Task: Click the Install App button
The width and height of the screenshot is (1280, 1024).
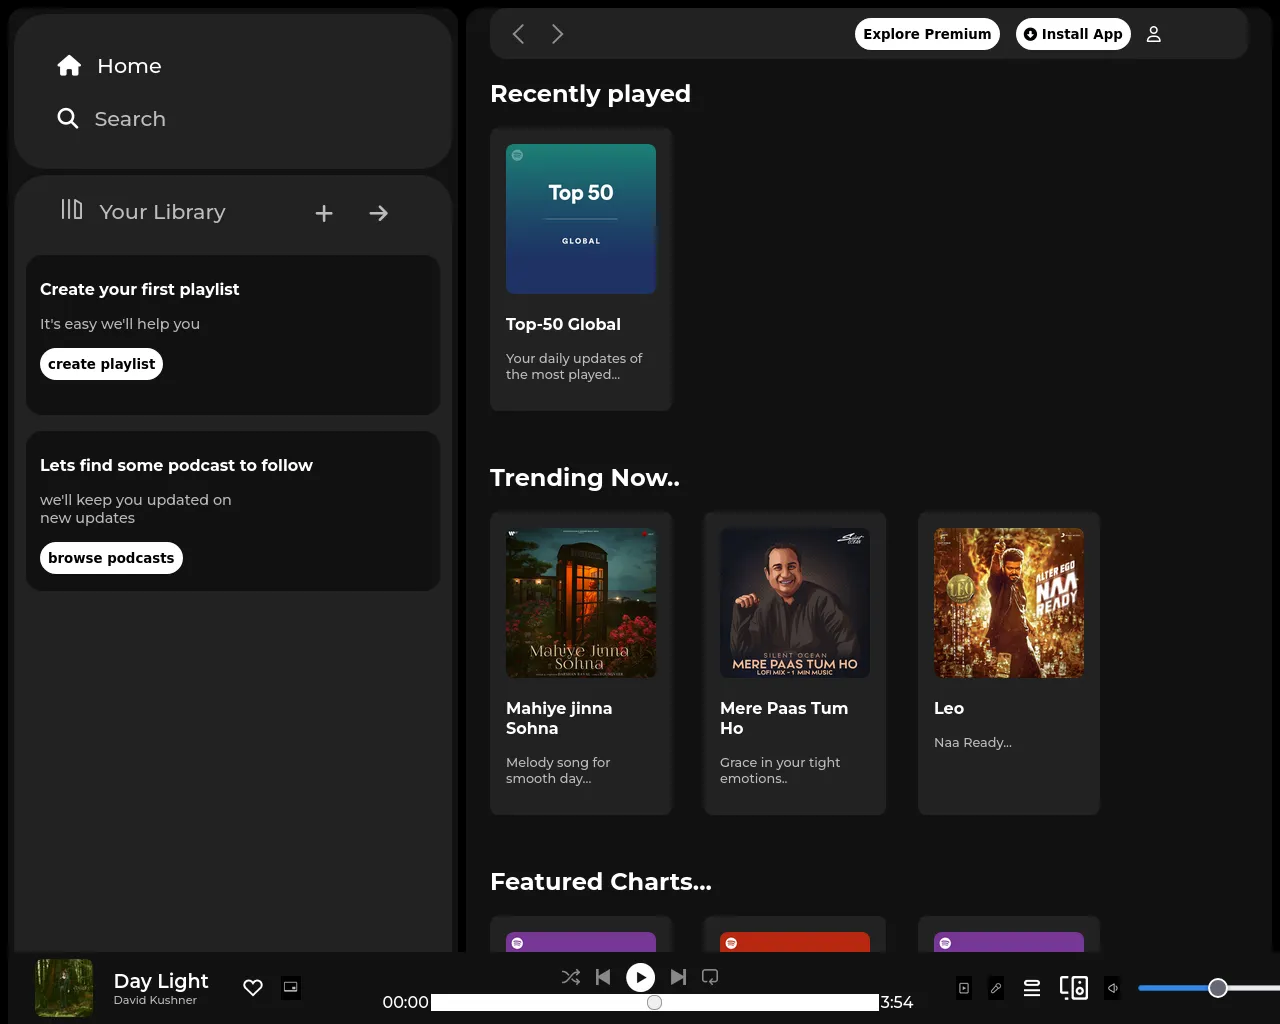Action: click(1073, 34)
